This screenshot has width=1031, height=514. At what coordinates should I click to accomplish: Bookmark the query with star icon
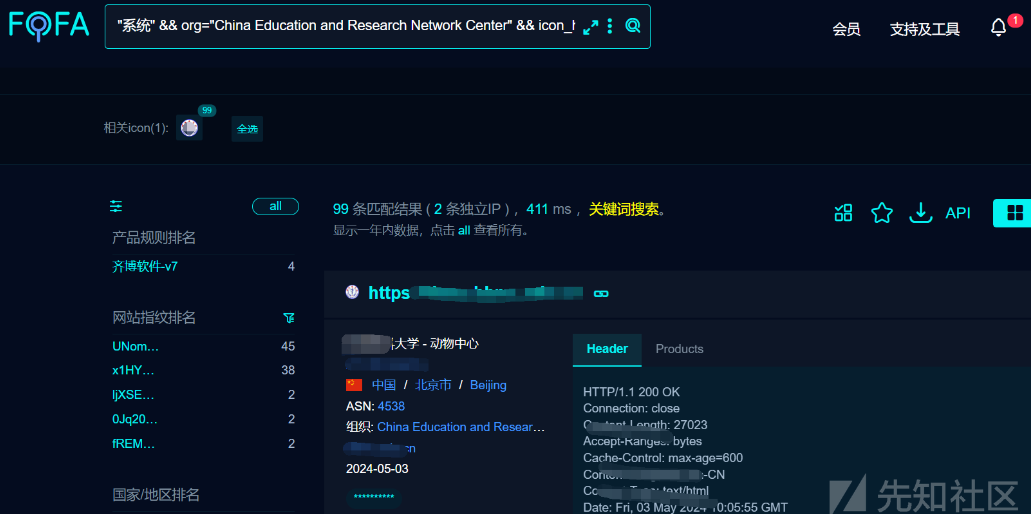point(882,212)
